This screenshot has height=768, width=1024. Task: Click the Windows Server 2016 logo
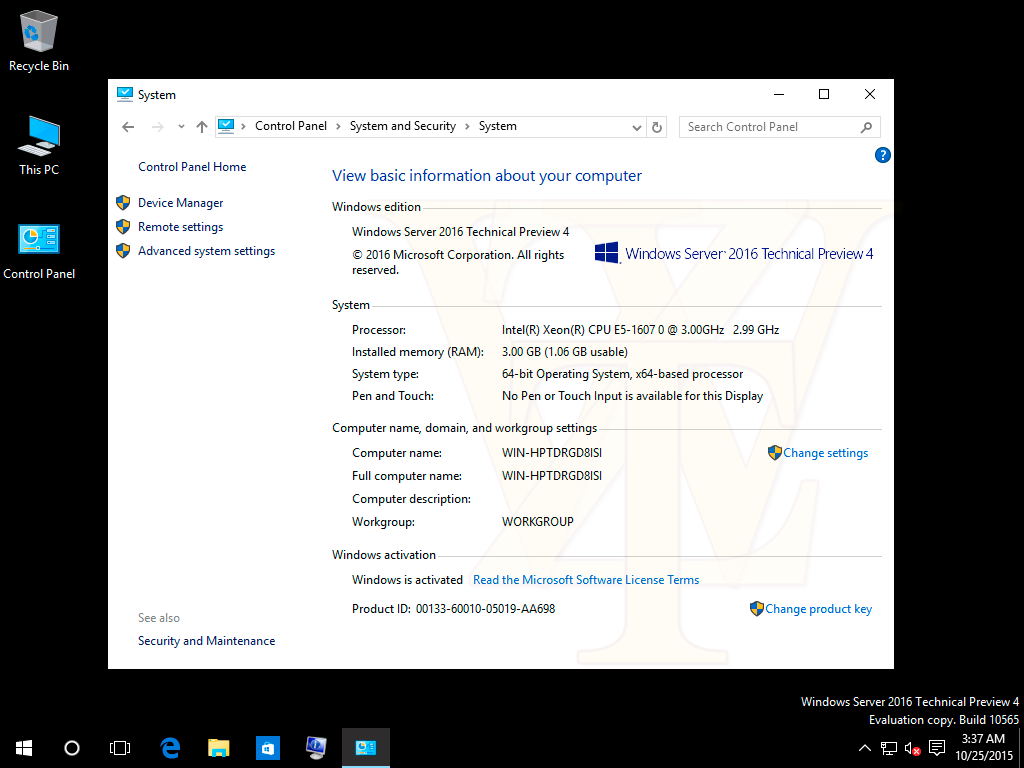[733, 253]
